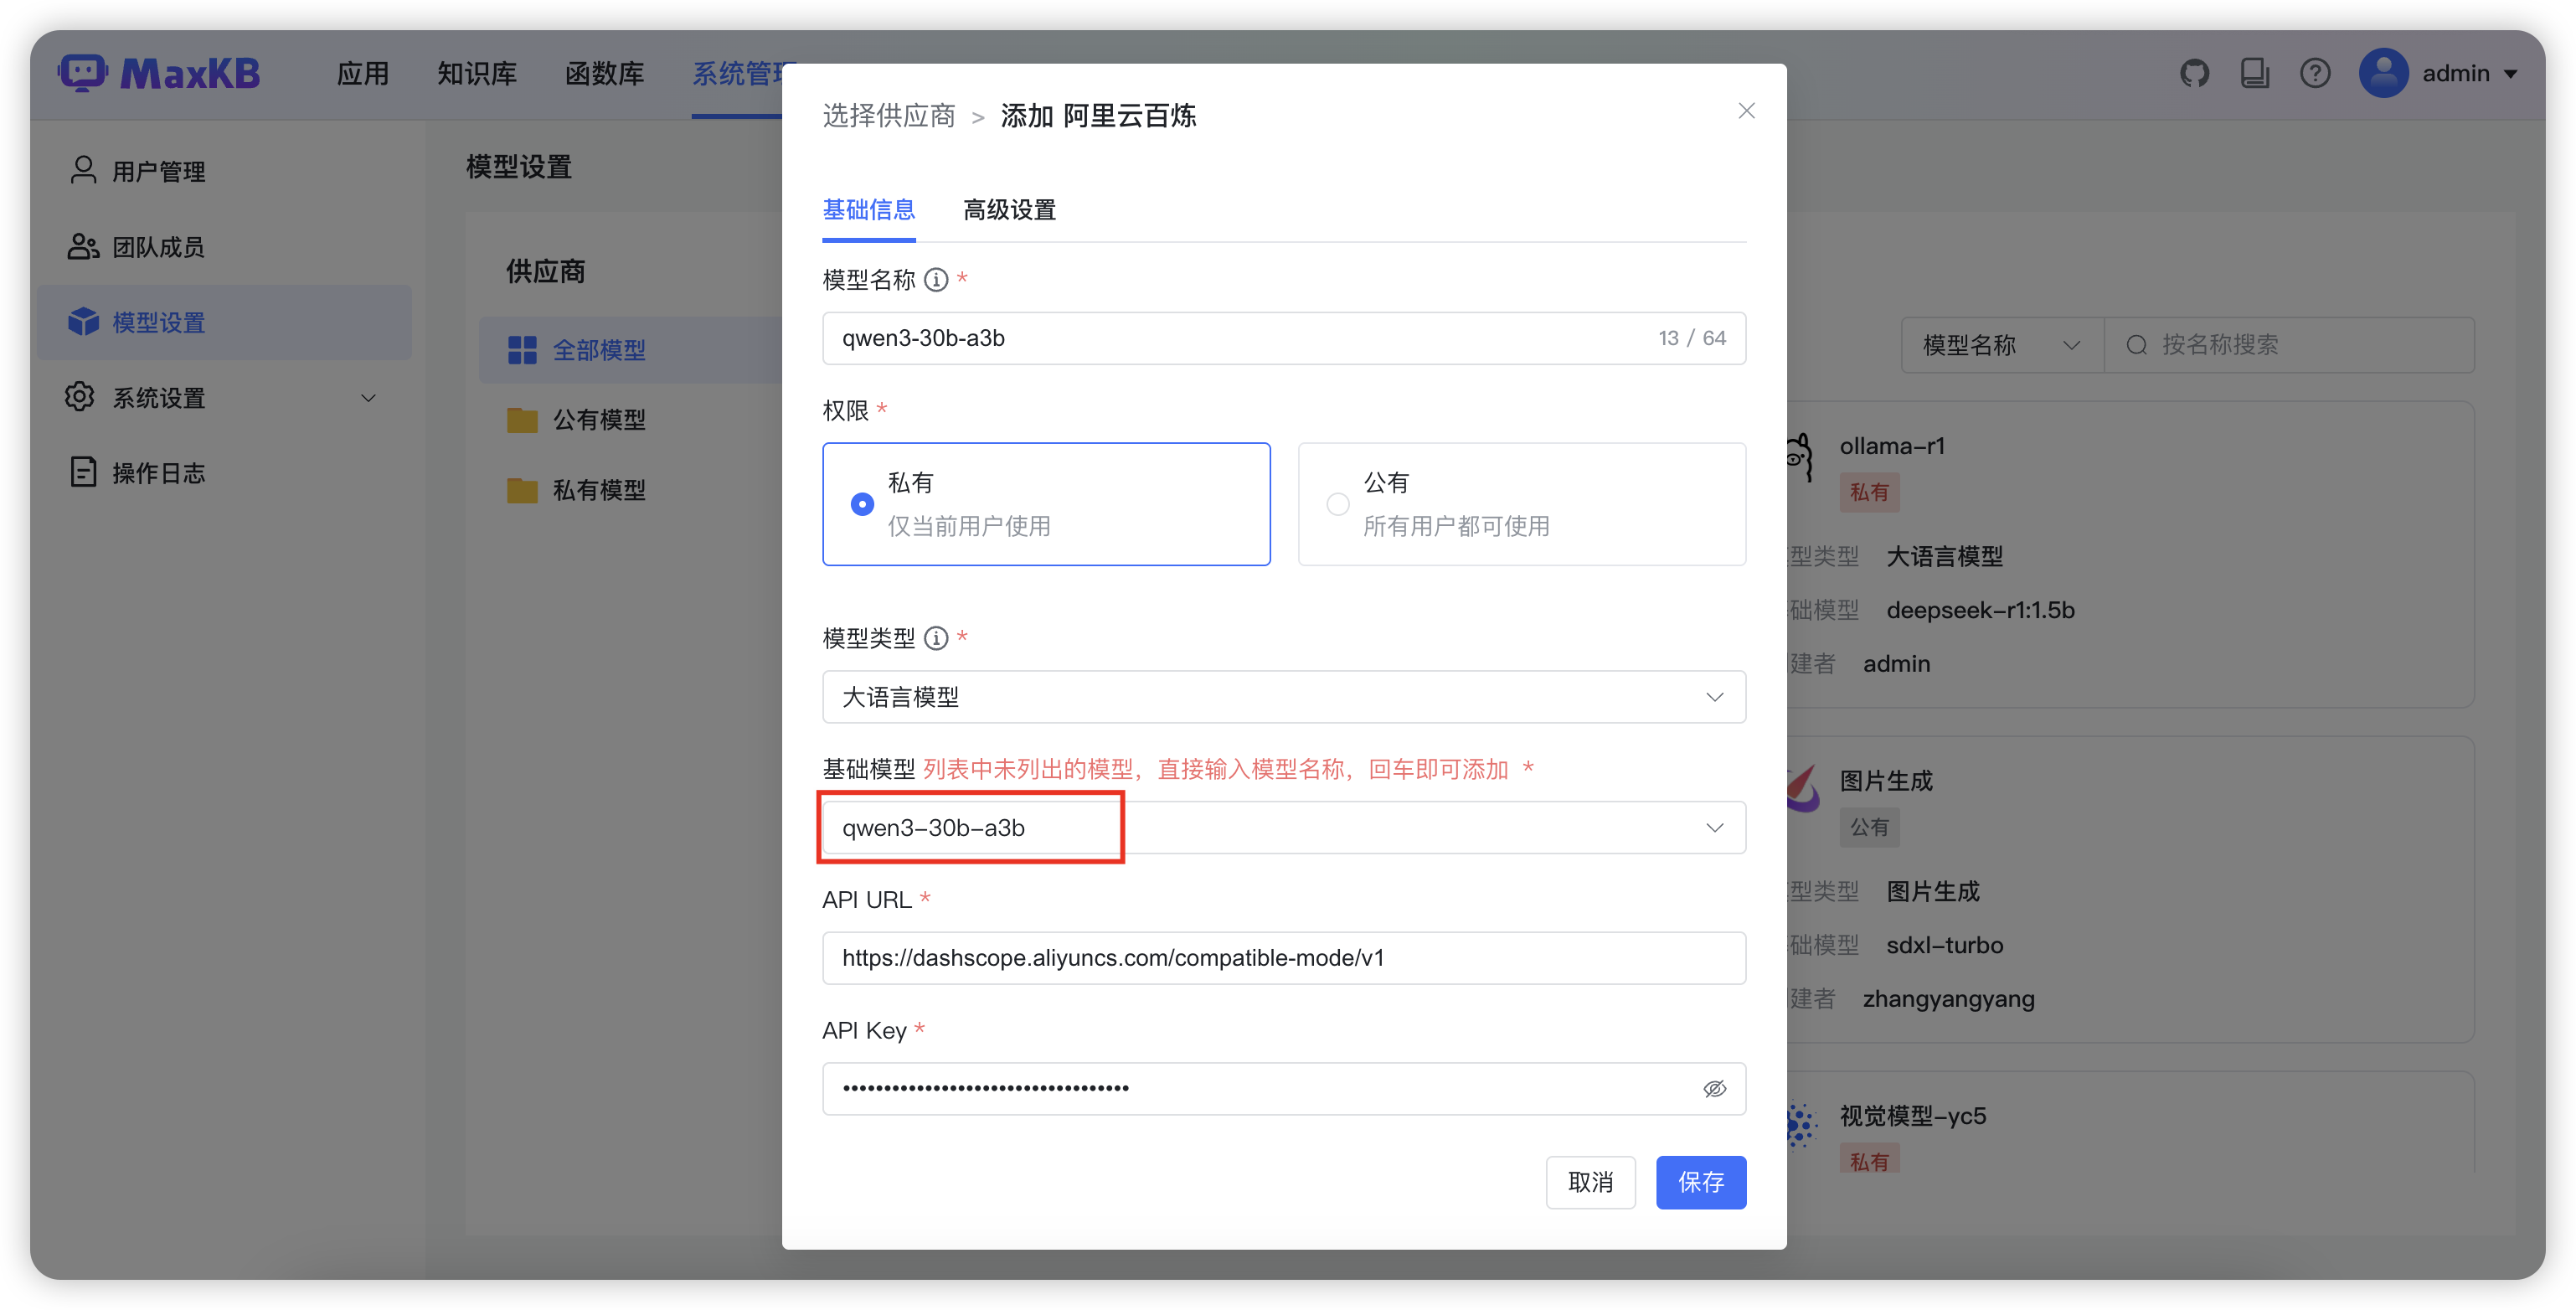Switch to the 高级设置 tab
The height and width of the screenshot is (1310, 2576).
(1009, 210)
